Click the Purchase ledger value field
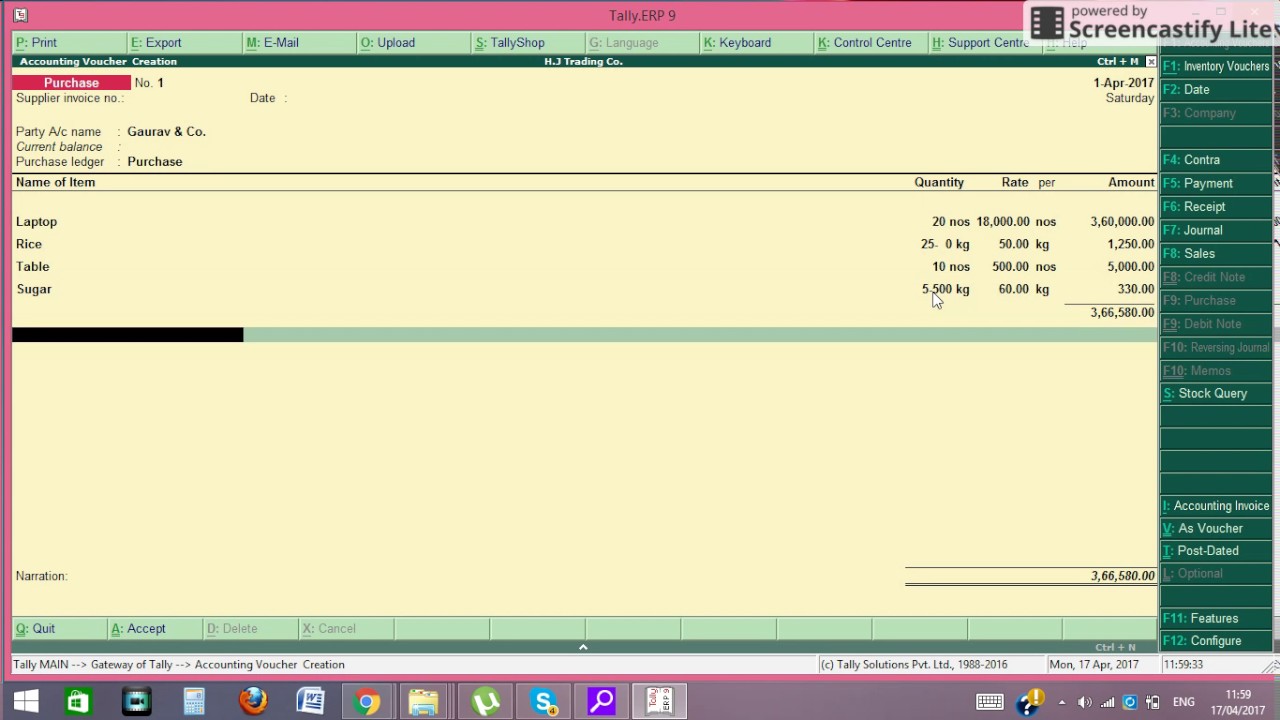The width and height of the screenshot is (1280, 720). (155, 162)
